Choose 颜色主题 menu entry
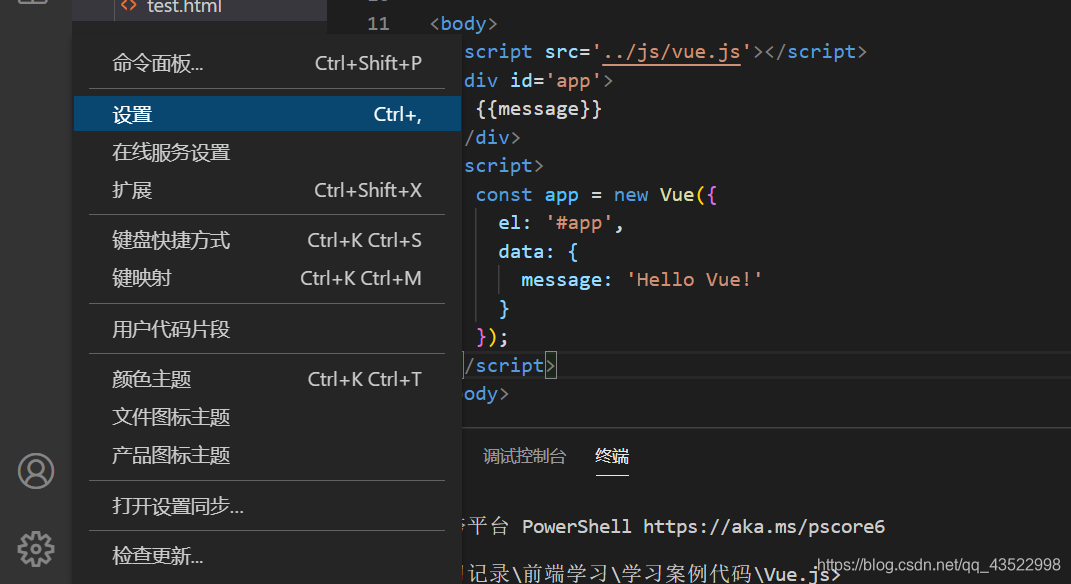The height and width of the screenshot is (584, 1071). (x=267, y=379)
